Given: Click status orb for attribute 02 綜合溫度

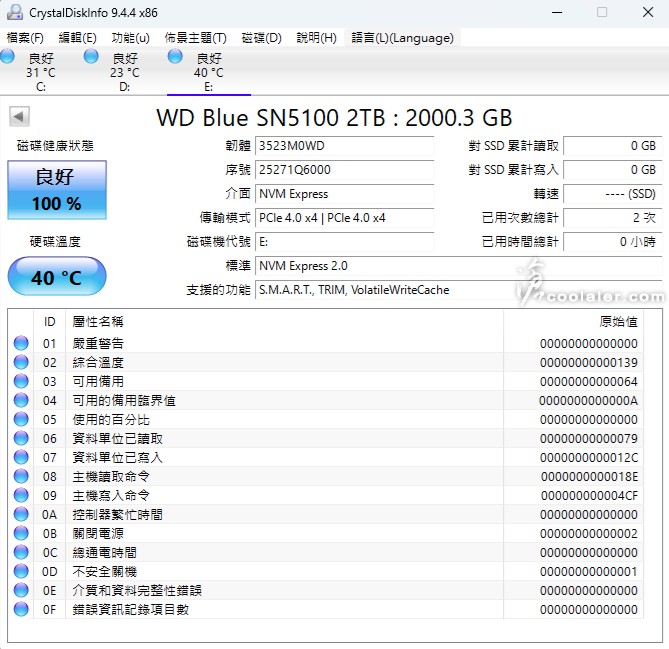Looking at the screenshot, I should pos(21,363).
